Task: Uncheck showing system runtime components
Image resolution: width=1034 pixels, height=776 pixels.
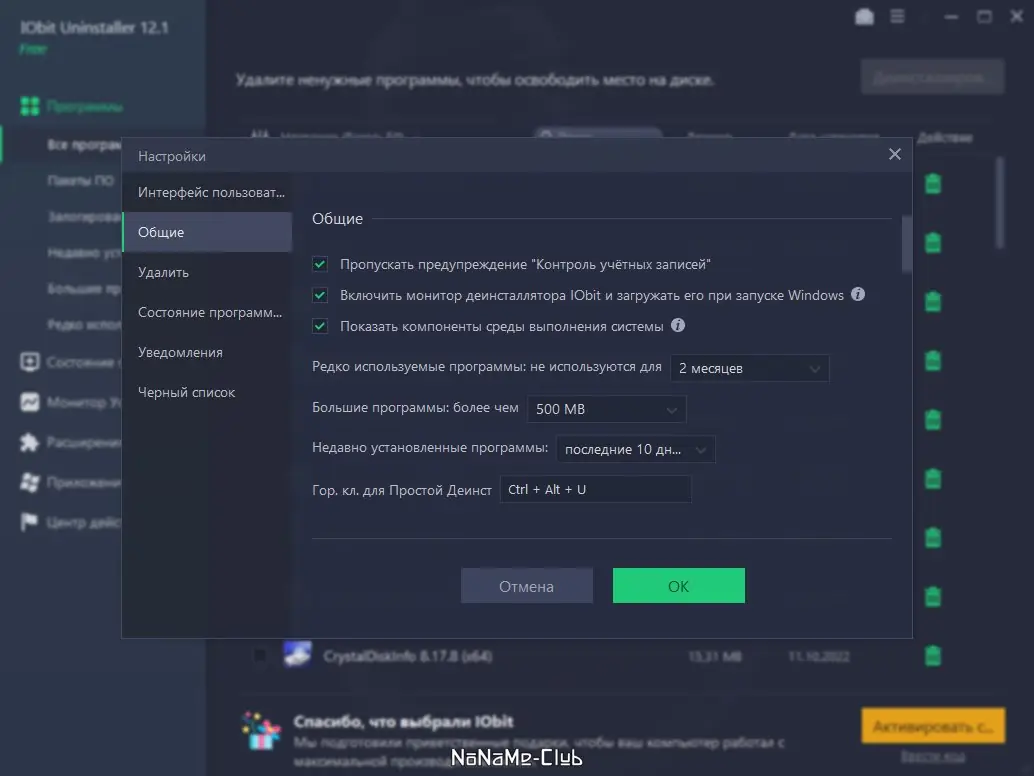Action: point(320,326)
